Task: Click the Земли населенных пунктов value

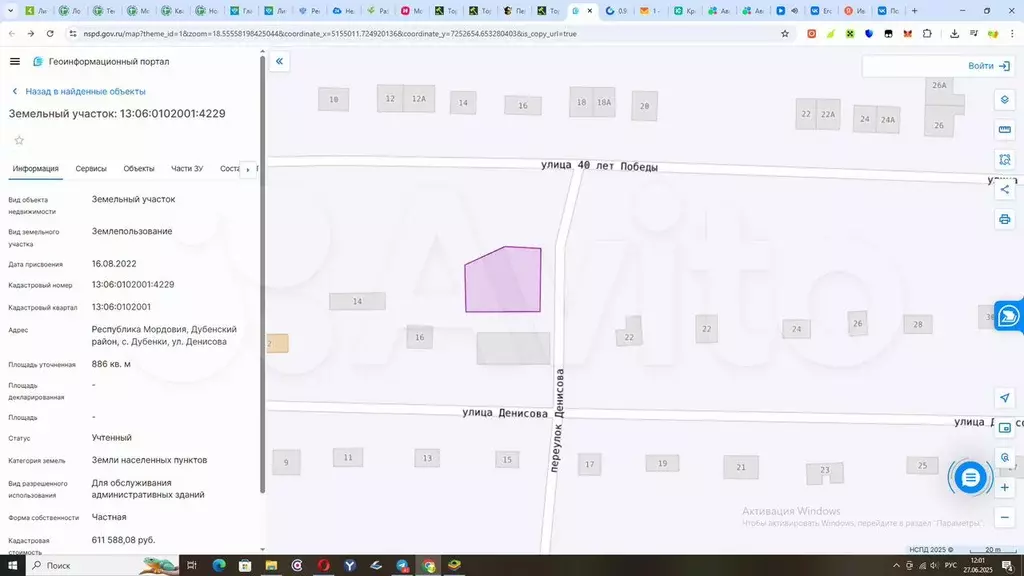Action: pyautogui.click(x=149, y=460)
